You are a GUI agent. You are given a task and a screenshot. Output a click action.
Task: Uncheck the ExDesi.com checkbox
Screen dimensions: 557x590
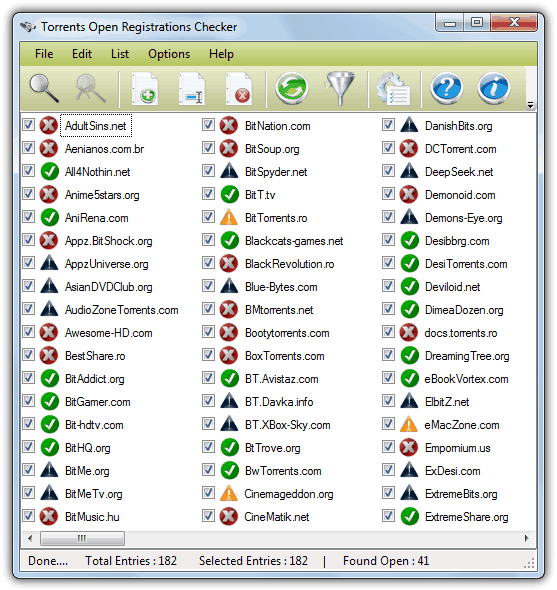coord(388,470)
